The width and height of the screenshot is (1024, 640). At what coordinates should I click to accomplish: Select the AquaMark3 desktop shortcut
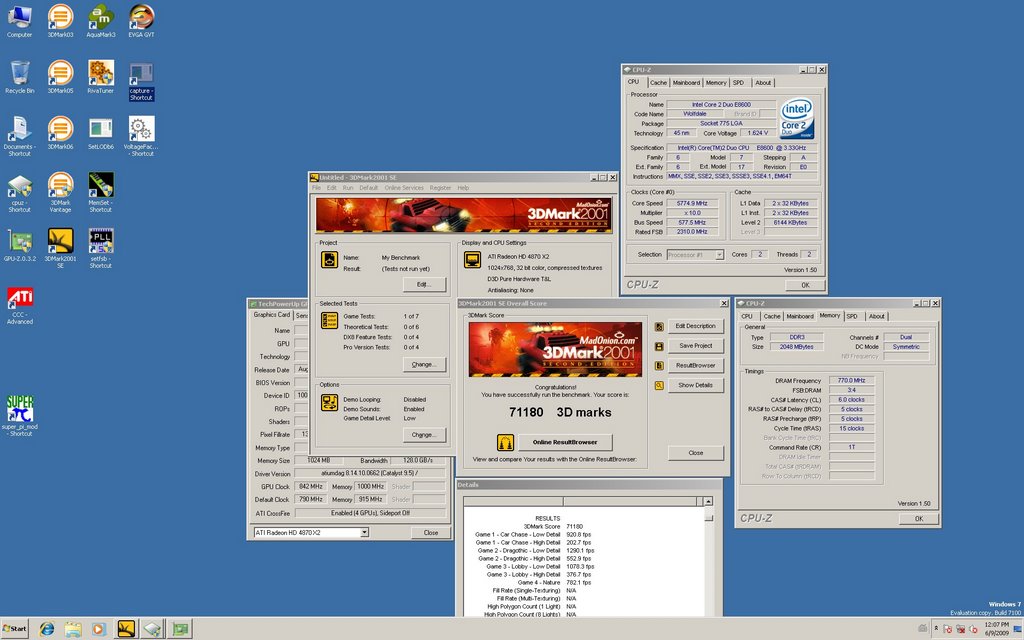tap(101, 21)
